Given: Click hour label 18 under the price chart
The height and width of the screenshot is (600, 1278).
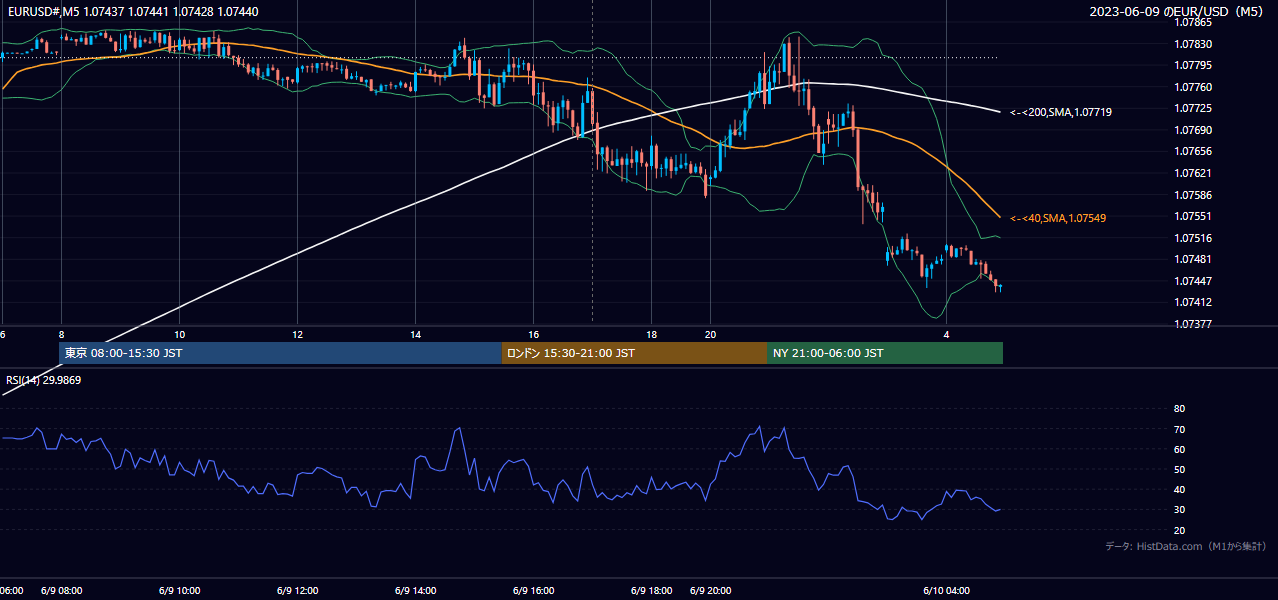Looking at the screenshot, I should pyautogui.click(x=651, y=334).
